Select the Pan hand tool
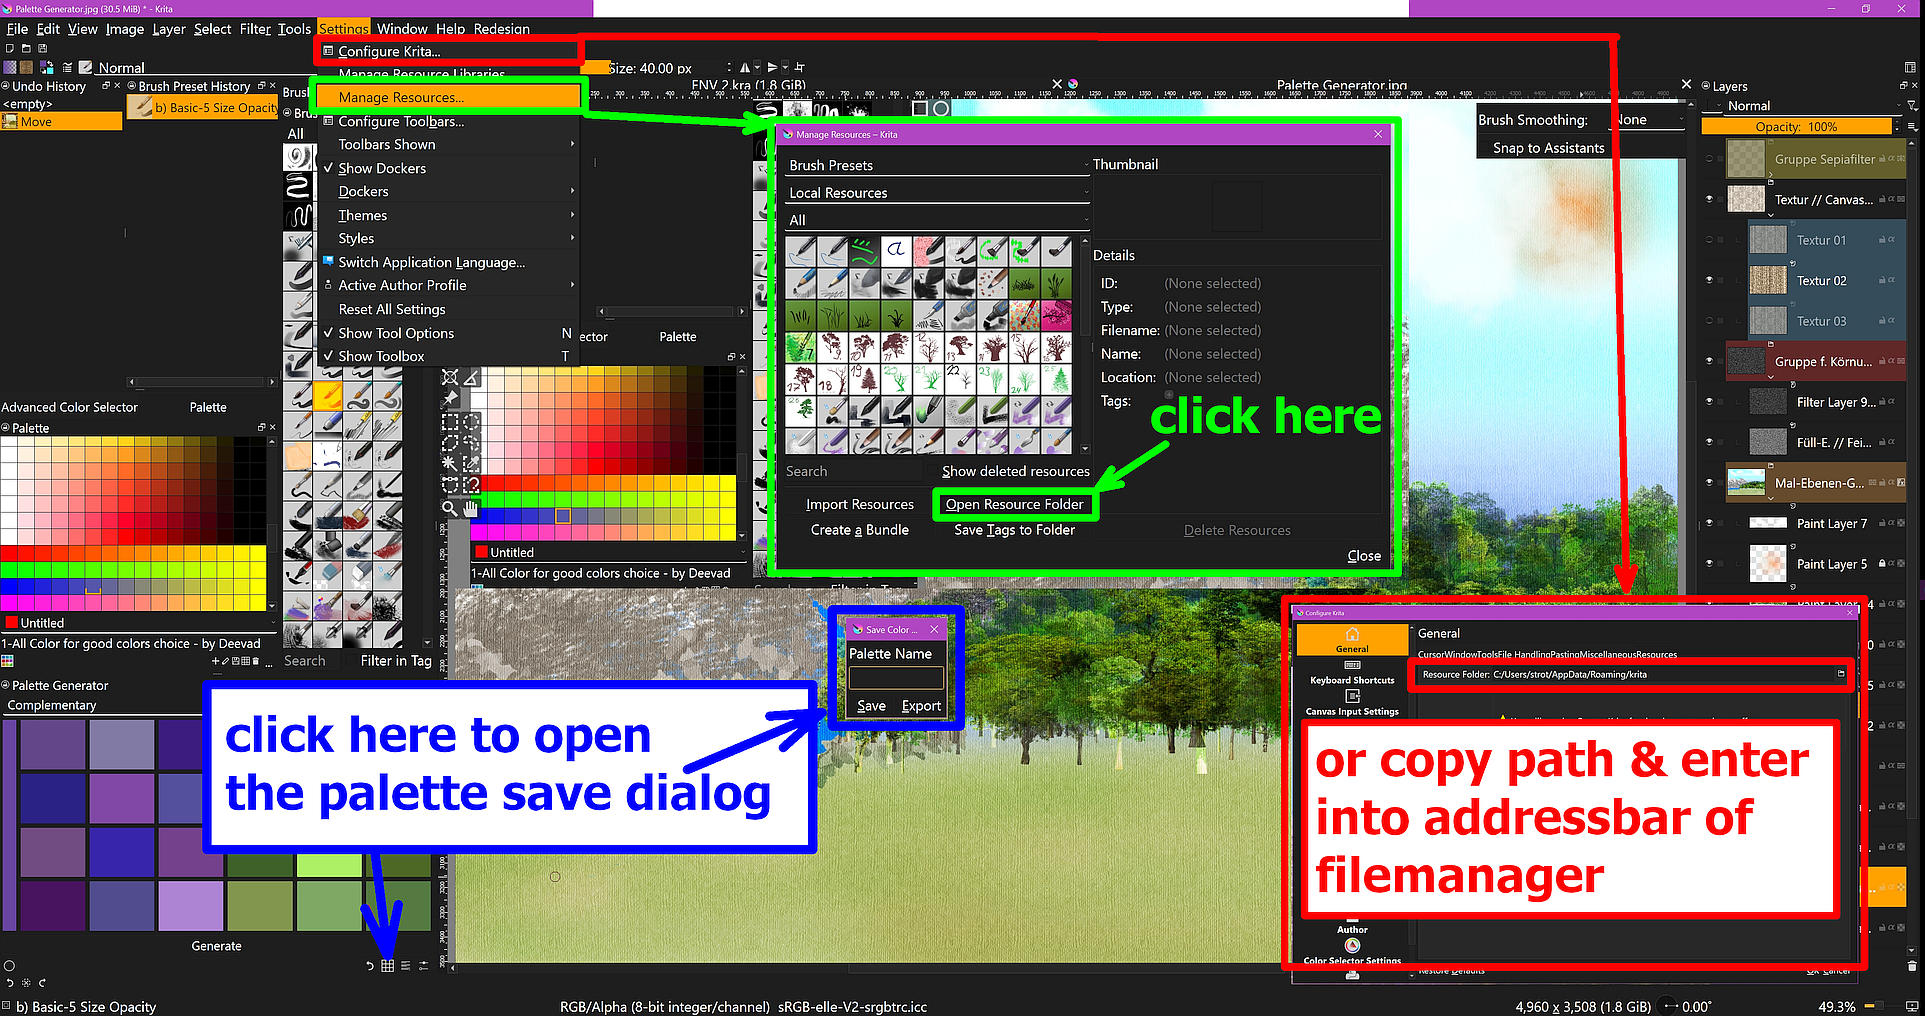Screen dimensions: 1925x1016 pos(471,508)
